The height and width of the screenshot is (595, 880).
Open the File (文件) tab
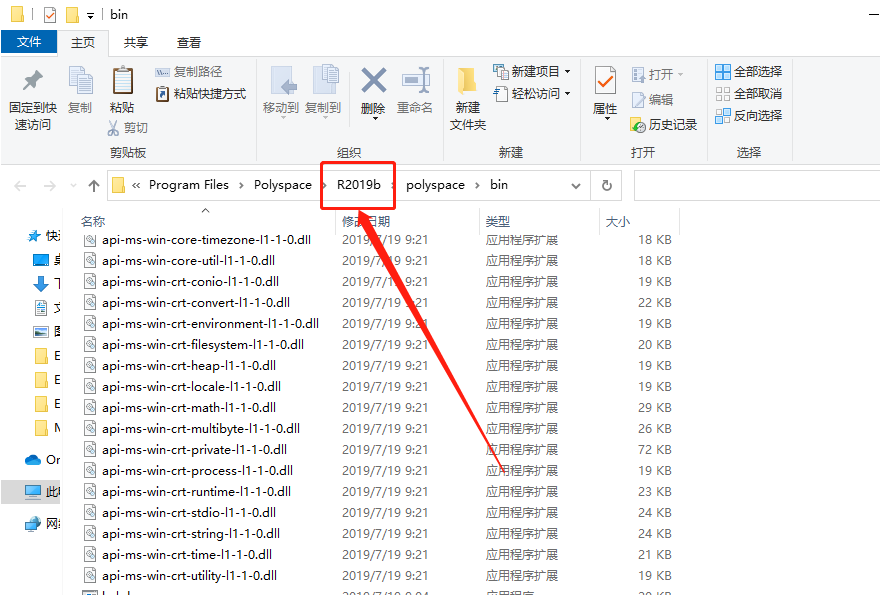click(29, 42)
